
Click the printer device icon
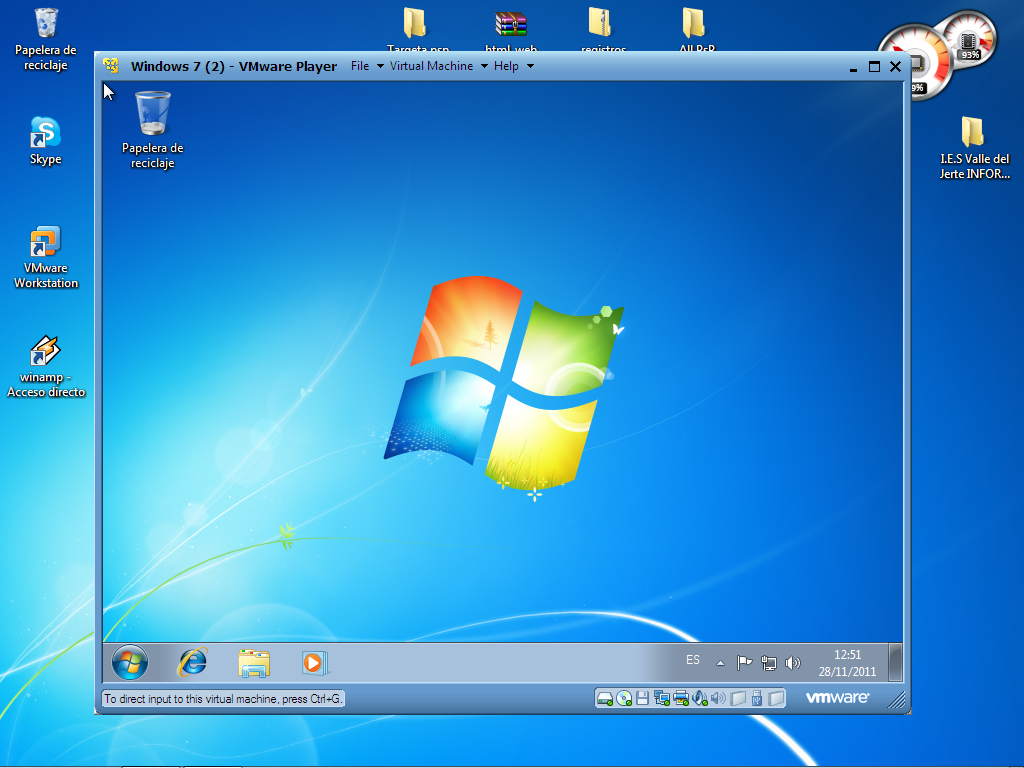[681, 698]
